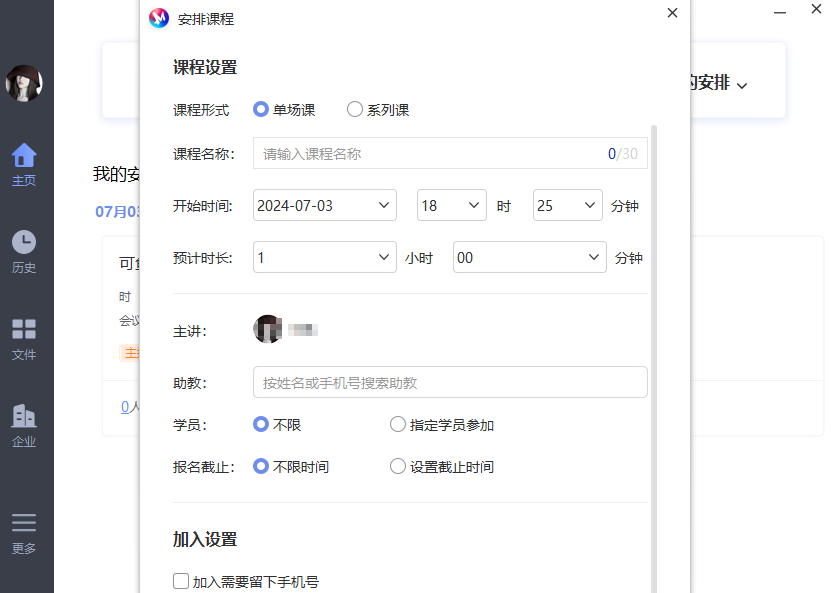Open the duration minutes dropdown showing 00
Screen dimensions: 831x593
pos(529,257)
